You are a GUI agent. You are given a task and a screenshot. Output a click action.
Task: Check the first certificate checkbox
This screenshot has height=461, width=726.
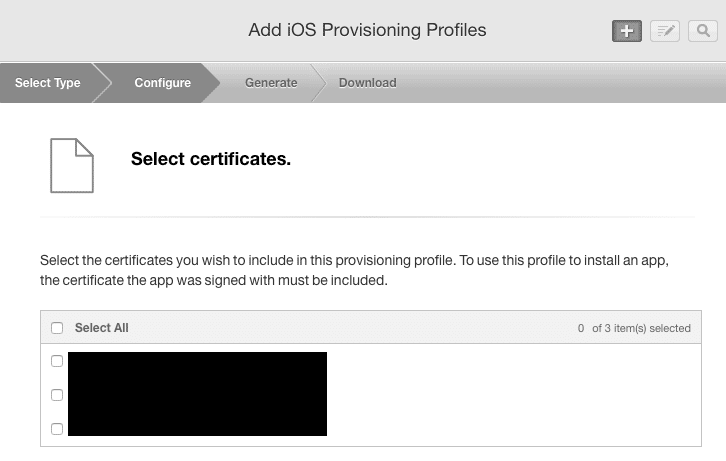click(57, 361)
